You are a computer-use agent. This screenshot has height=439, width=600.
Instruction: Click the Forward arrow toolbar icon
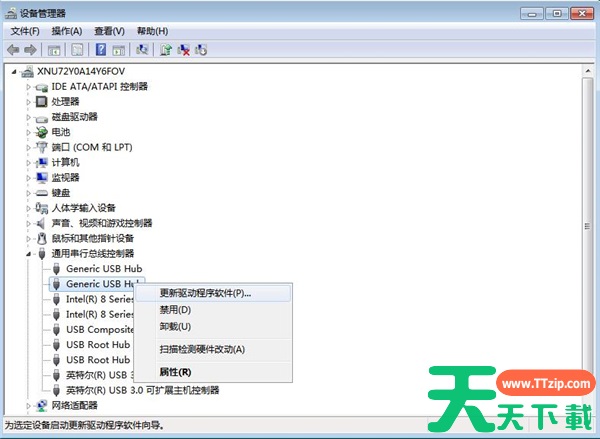point(30,50)
